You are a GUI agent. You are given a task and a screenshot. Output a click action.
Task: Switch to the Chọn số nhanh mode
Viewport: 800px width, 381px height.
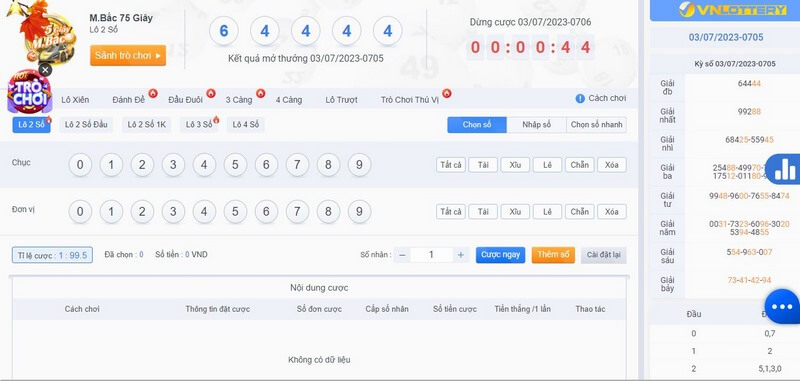tap(596, 125)
